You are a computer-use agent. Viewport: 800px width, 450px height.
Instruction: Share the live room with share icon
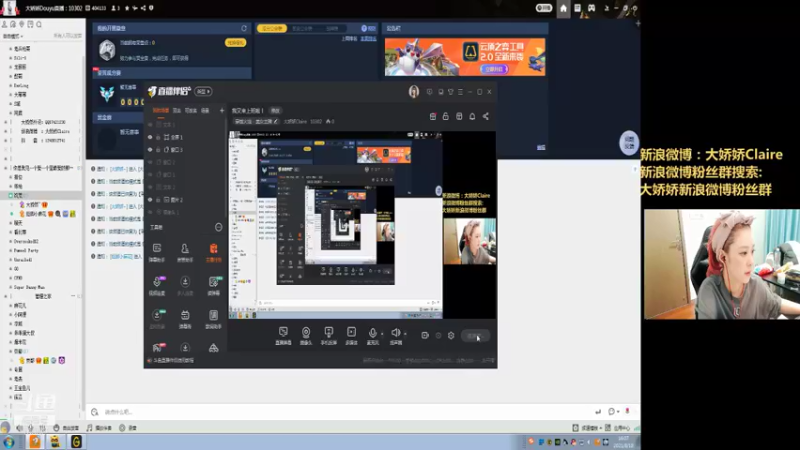pyautogui.click(x=486, y=117)
